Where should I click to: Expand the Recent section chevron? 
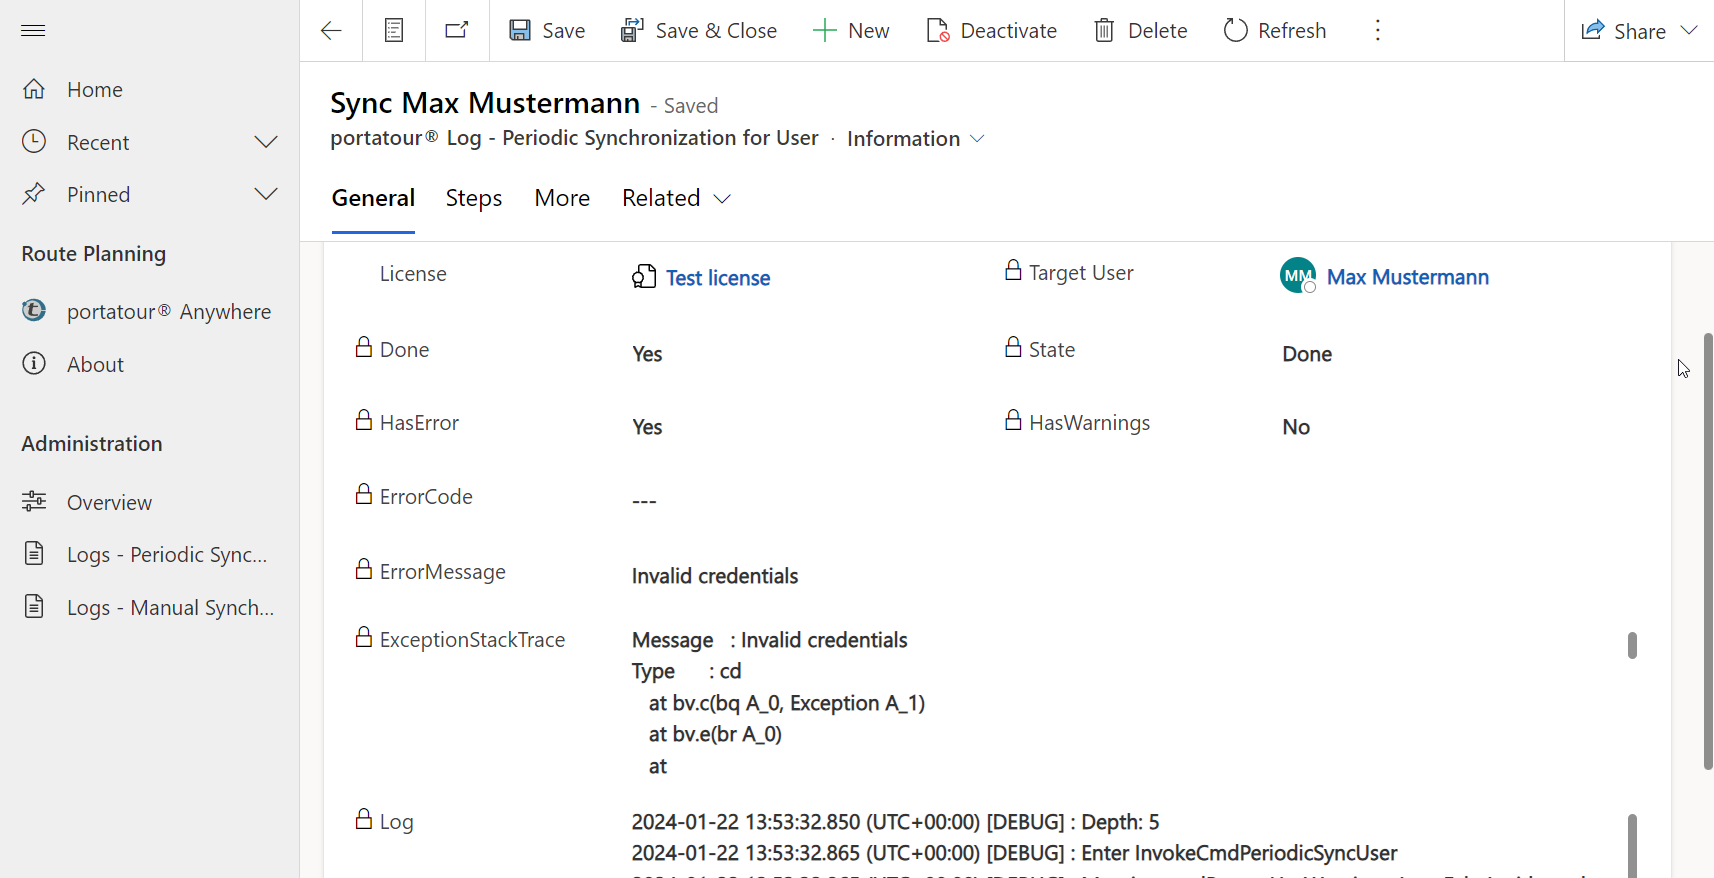[x=266, y=142]
